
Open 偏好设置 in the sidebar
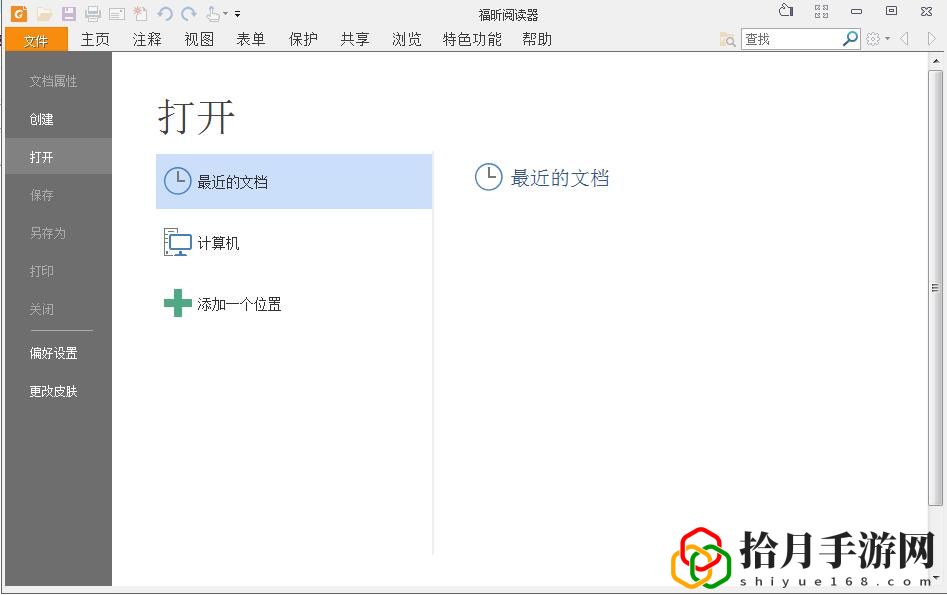click(x=58, y=353)
